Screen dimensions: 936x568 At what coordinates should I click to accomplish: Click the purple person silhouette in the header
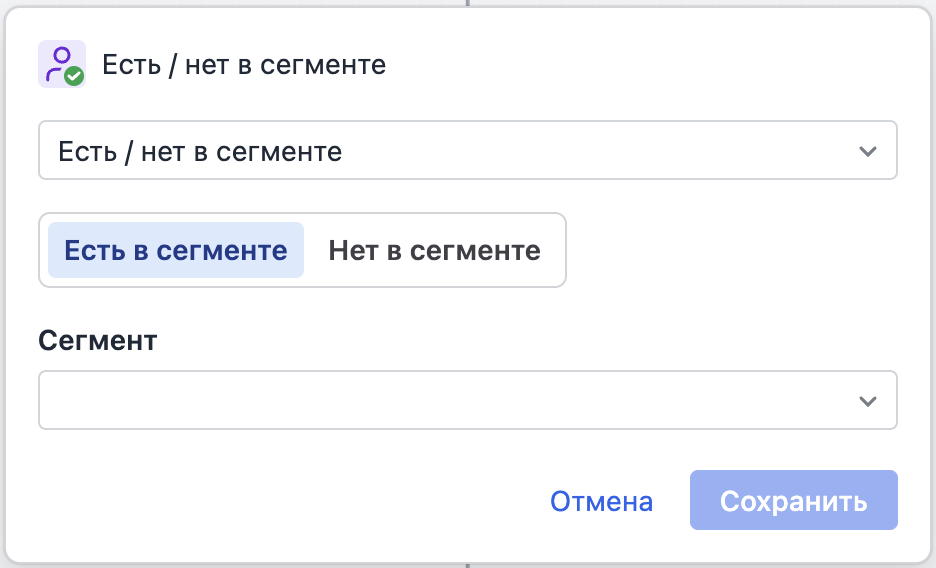tap(59, 60)
